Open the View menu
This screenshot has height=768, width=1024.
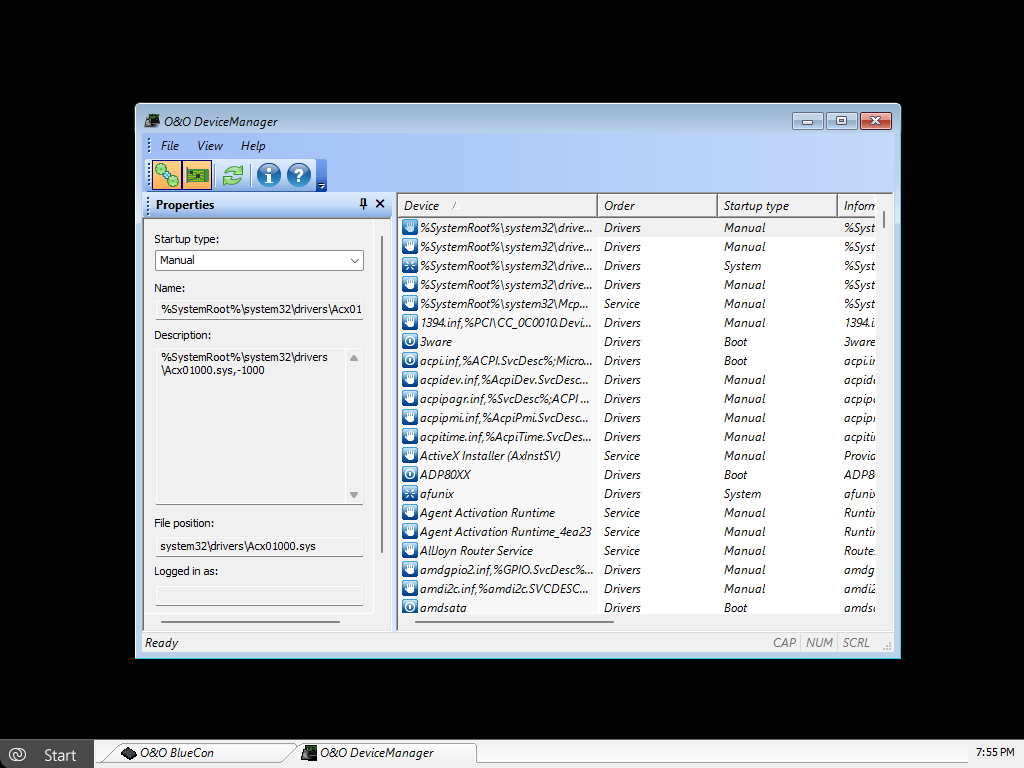pyautogui.click(x=209, y=146)
